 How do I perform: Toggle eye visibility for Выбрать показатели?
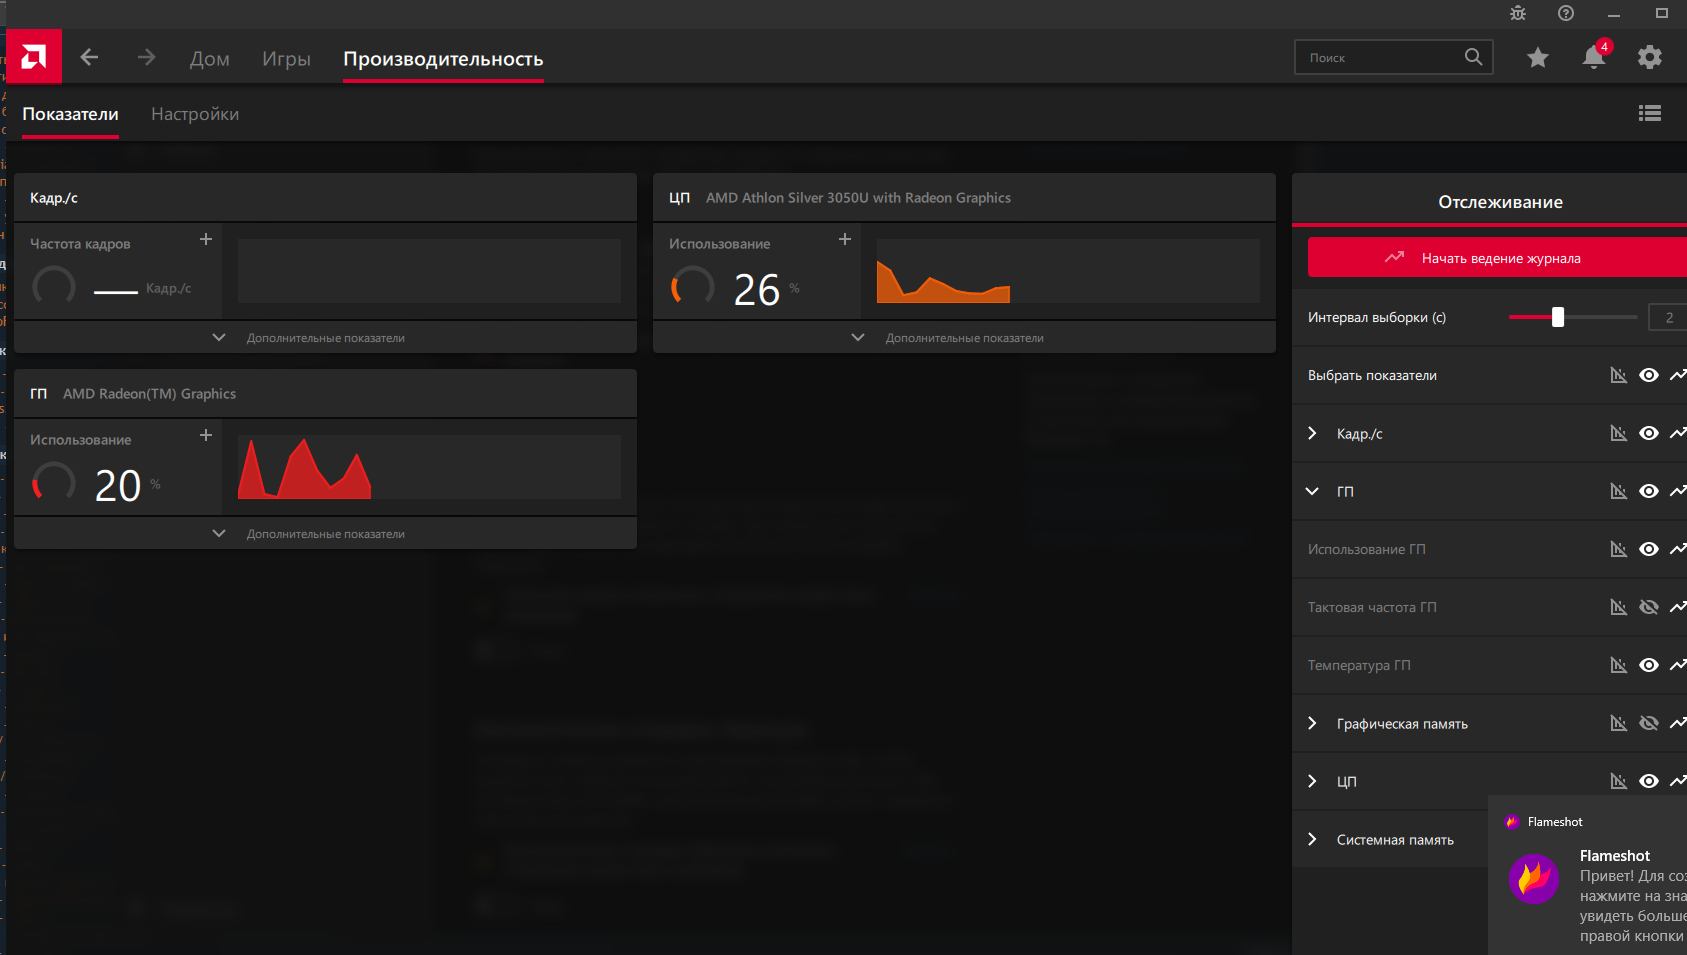pos(1649,375)
